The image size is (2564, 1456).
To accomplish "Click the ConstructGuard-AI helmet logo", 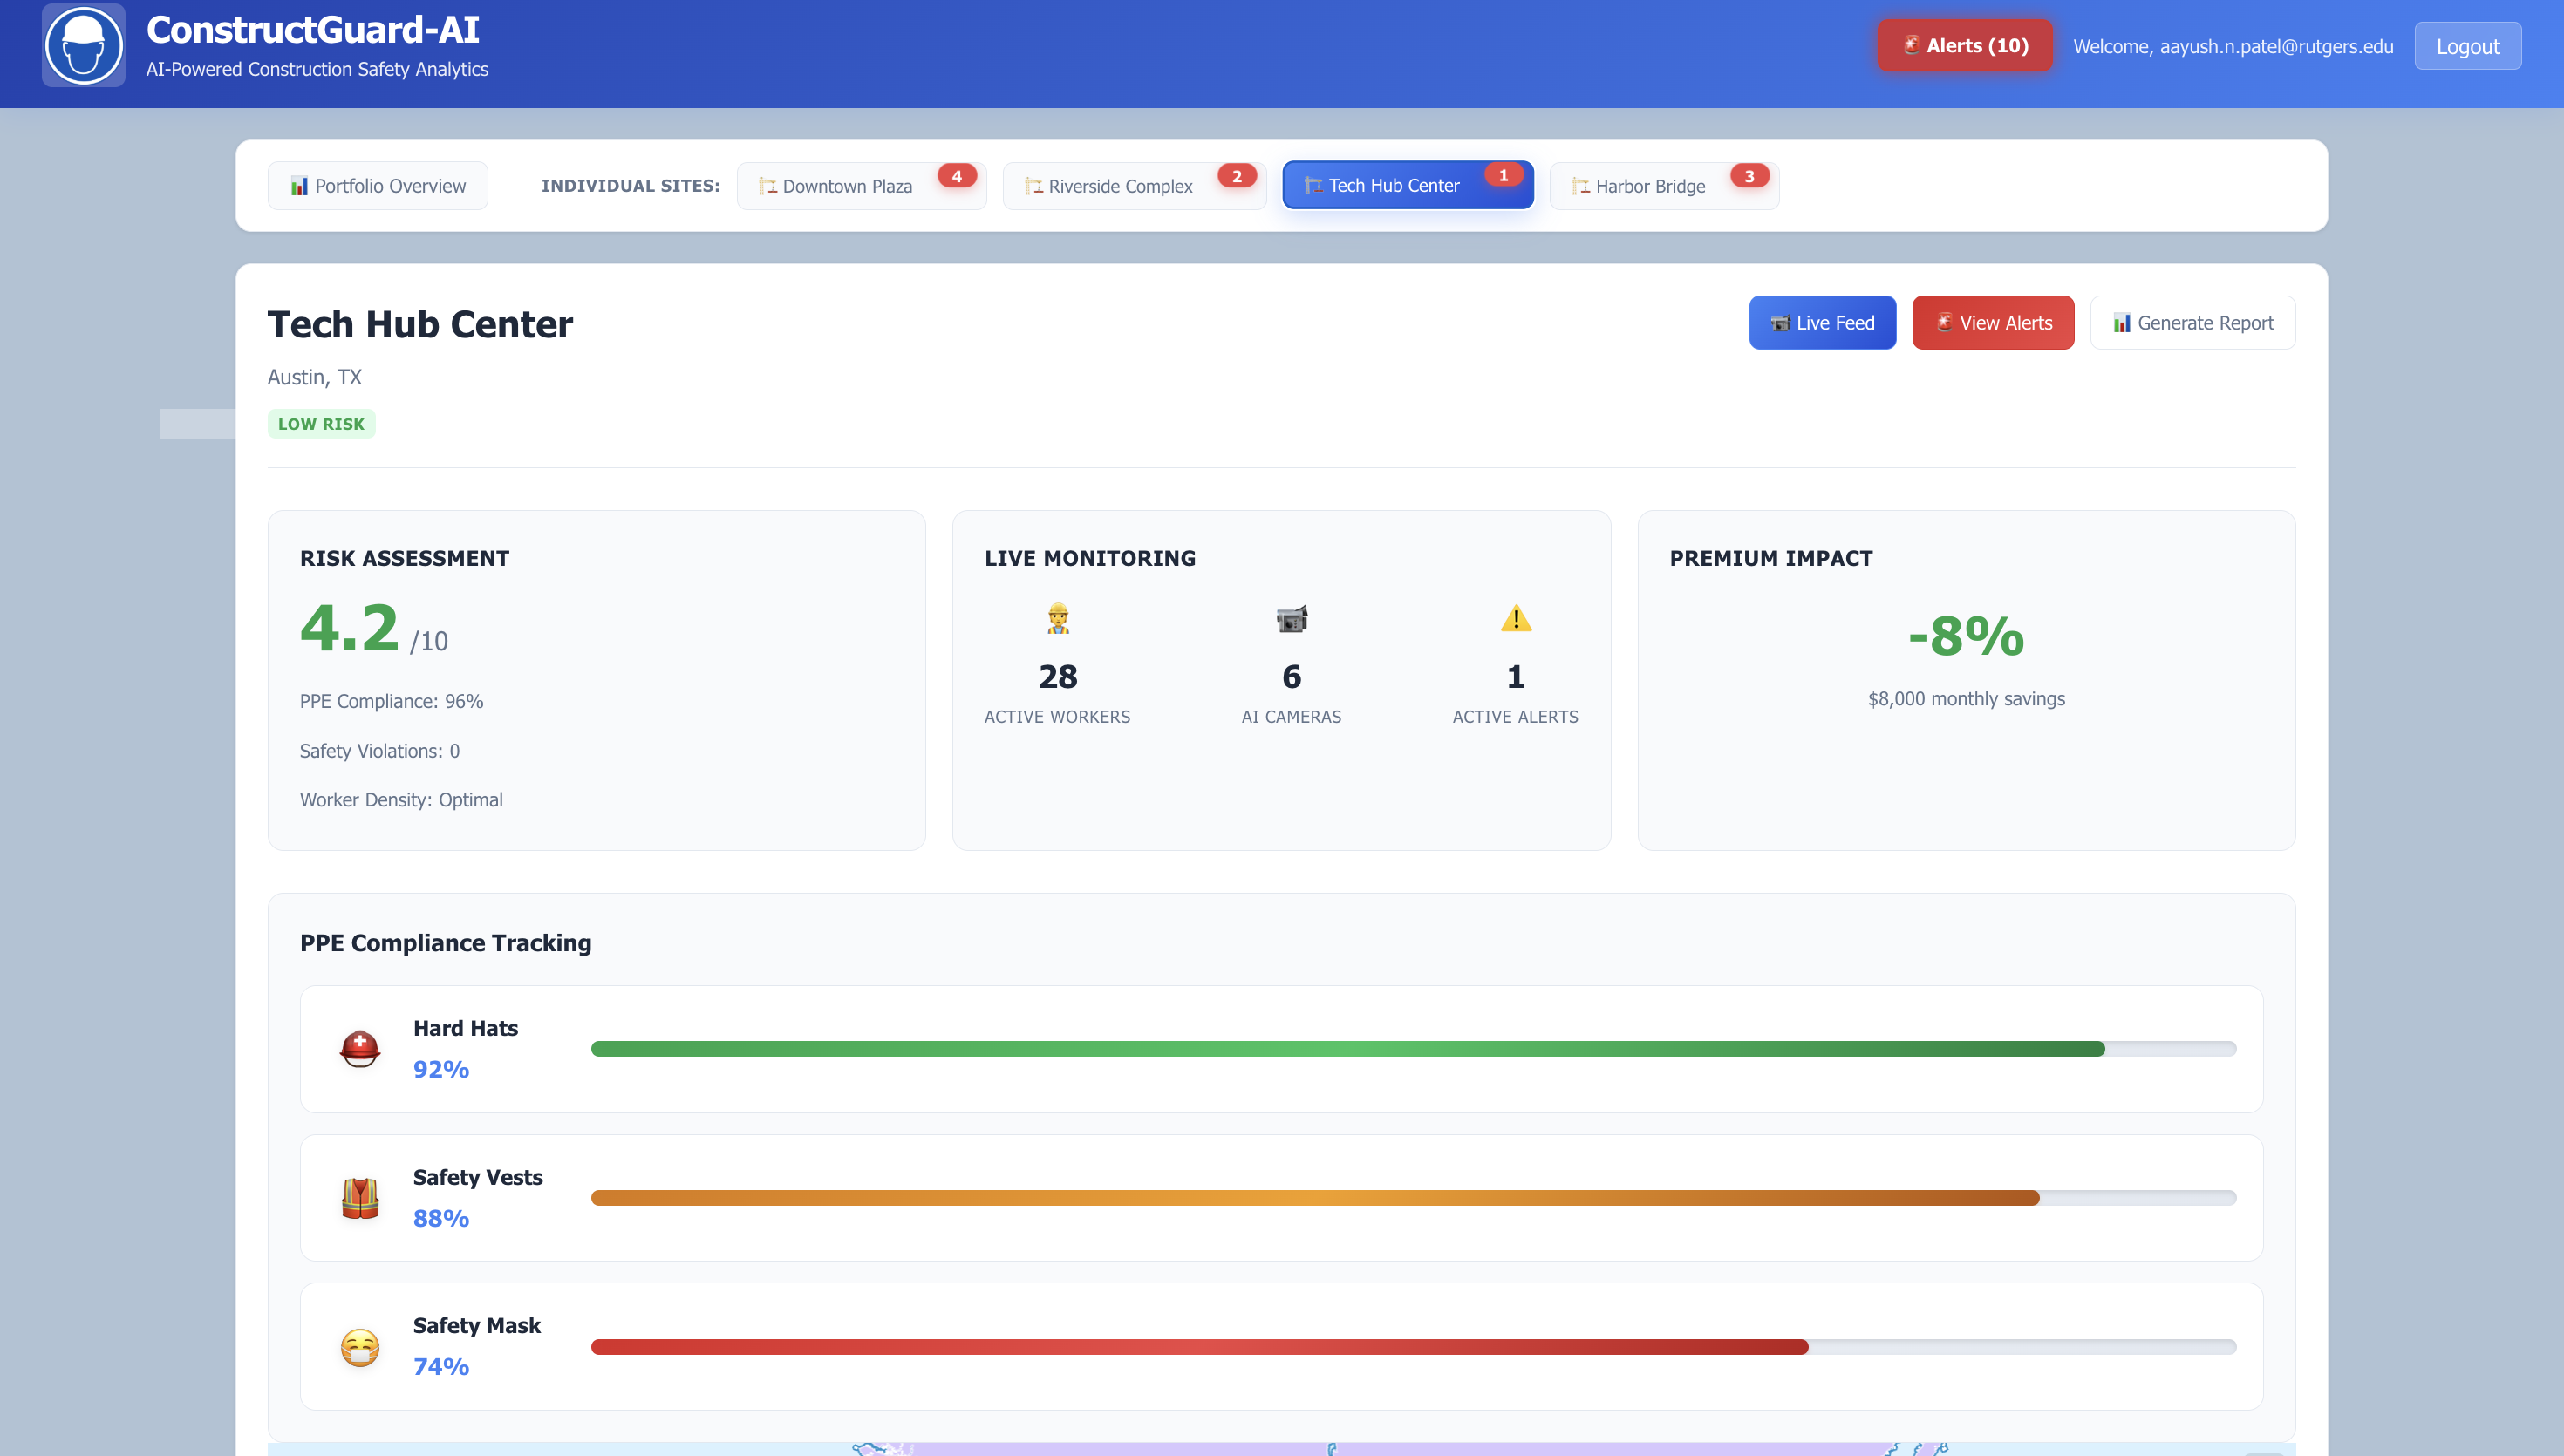I will [83, 46].
